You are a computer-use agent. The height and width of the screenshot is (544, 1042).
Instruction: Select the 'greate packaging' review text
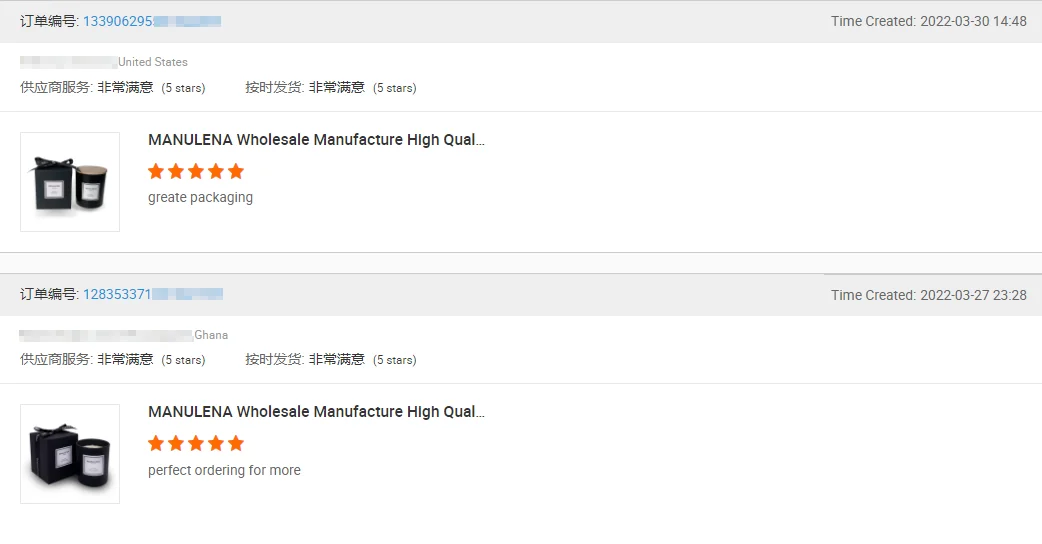(x=200, y=198)
